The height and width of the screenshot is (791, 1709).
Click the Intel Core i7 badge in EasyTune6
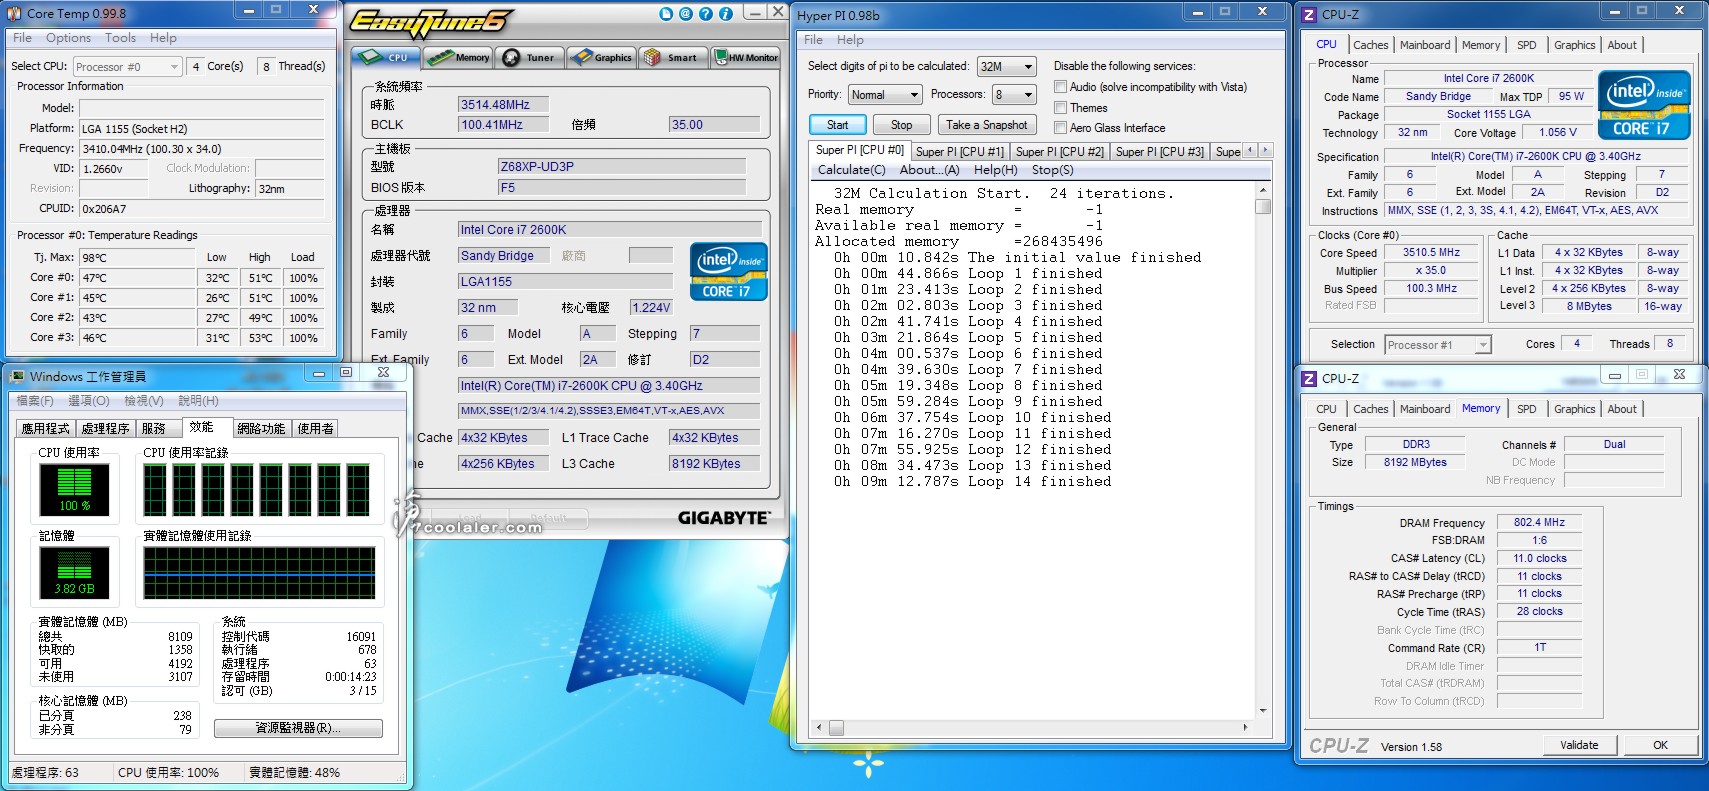click(x=729, y=271)
